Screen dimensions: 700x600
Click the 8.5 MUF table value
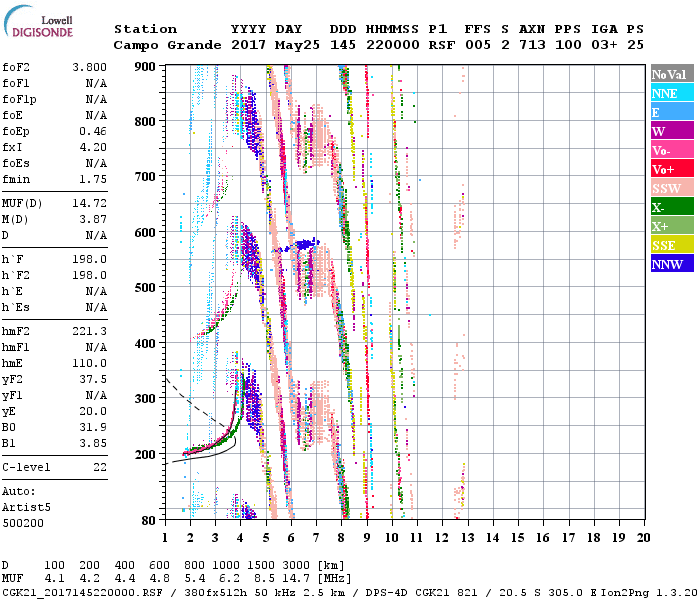pyautogui.click(x=264, y=579)
